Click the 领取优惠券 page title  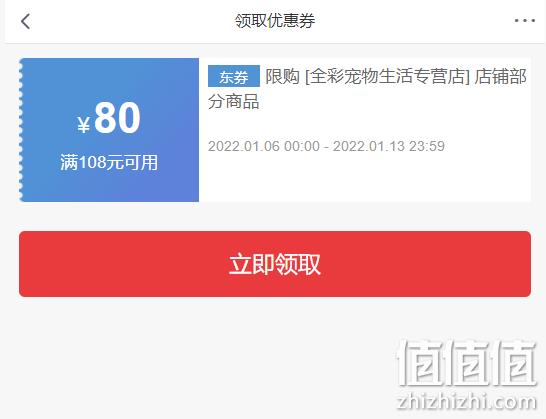(275, 21)
